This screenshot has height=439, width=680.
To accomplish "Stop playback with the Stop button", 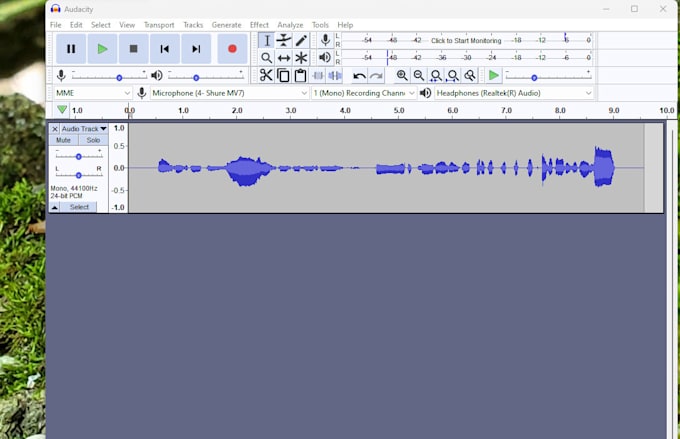I will (134, 49).
